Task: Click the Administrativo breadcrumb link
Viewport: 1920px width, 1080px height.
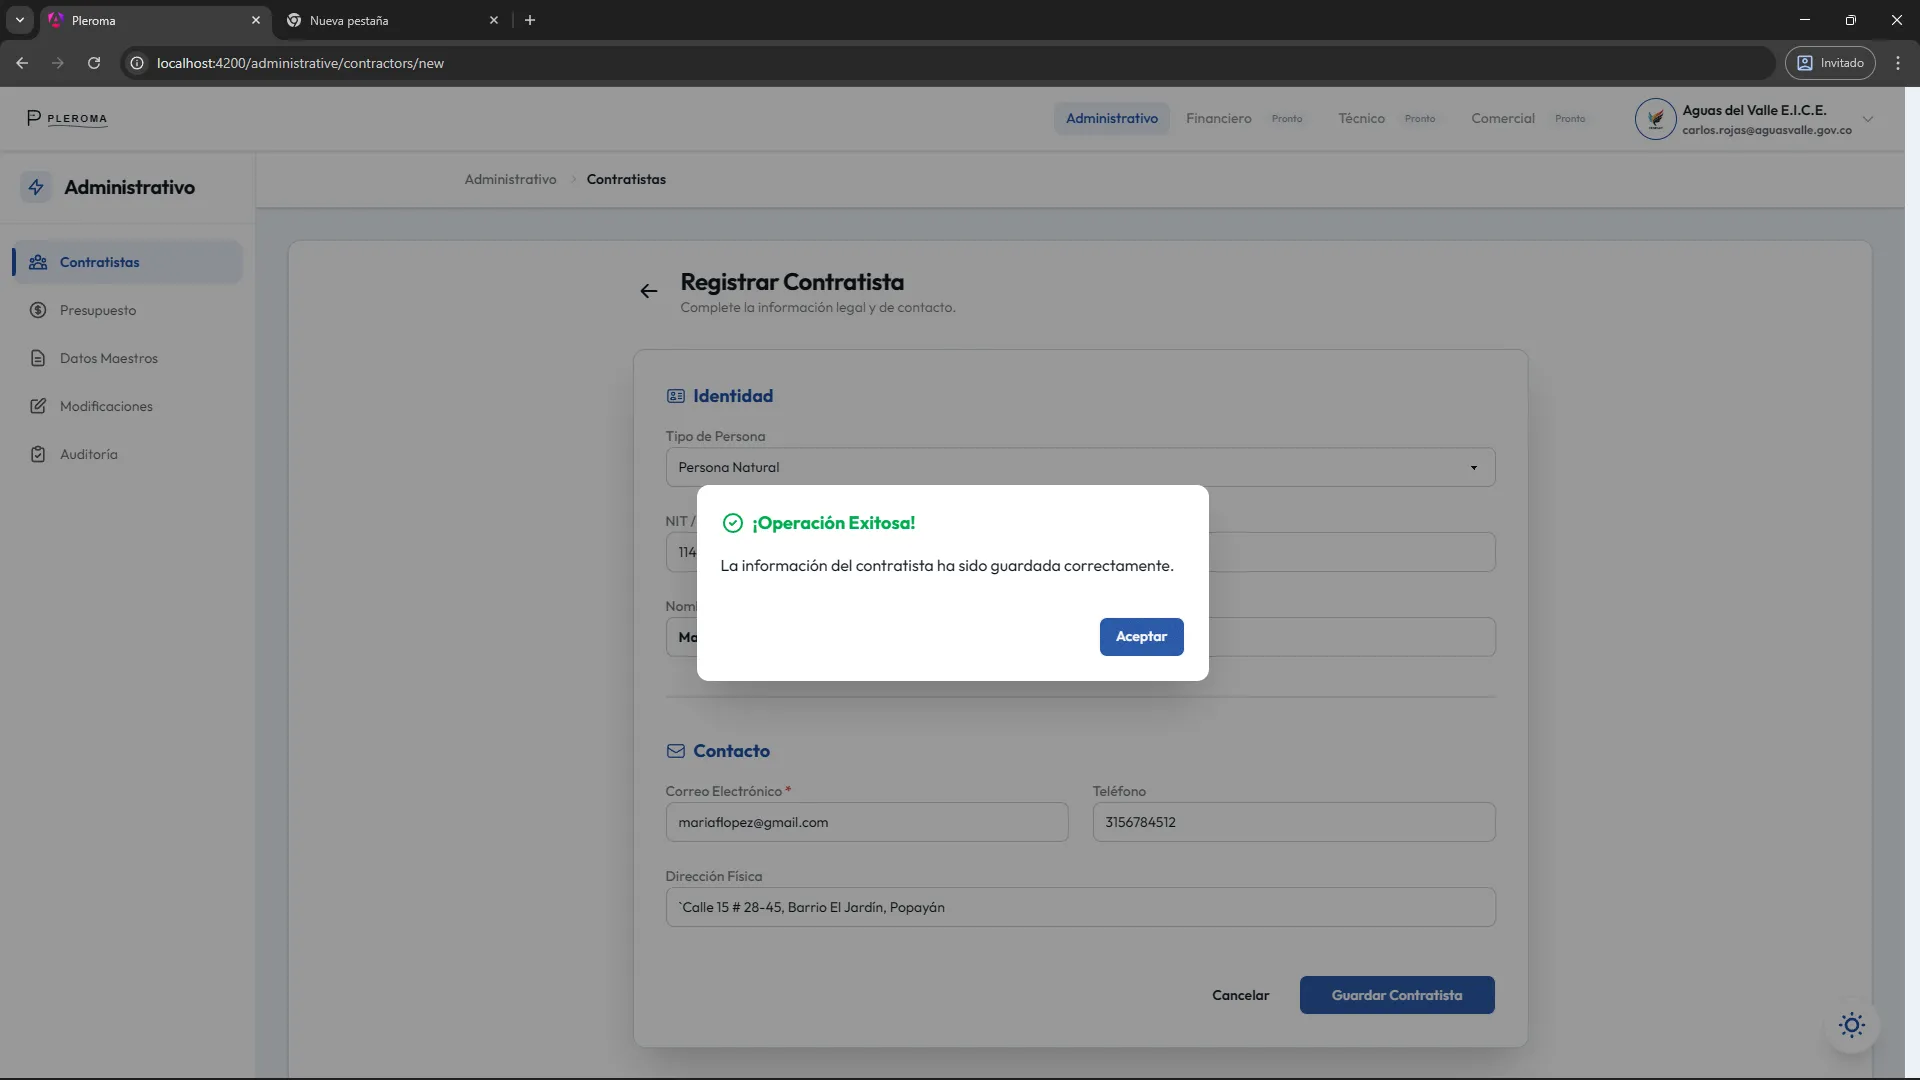Action: 510,179
